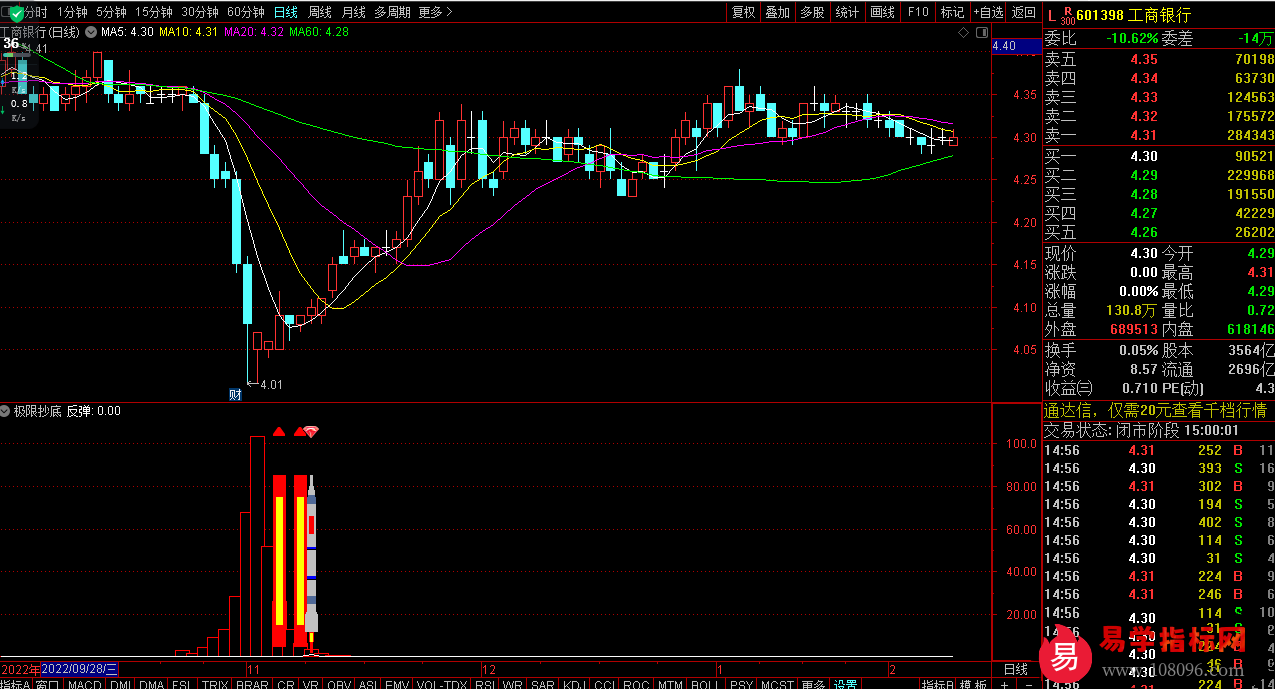Click 买五 price 4.26
Screen dimensions: 1275x689
click(x=1144, y=231)
